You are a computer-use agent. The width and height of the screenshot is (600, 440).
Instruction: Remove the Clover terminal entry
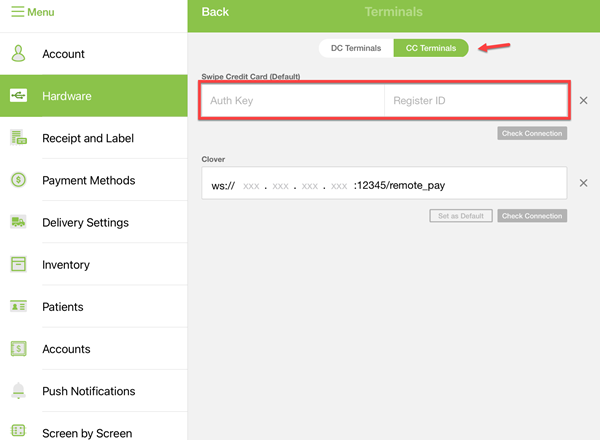[584, 184]
